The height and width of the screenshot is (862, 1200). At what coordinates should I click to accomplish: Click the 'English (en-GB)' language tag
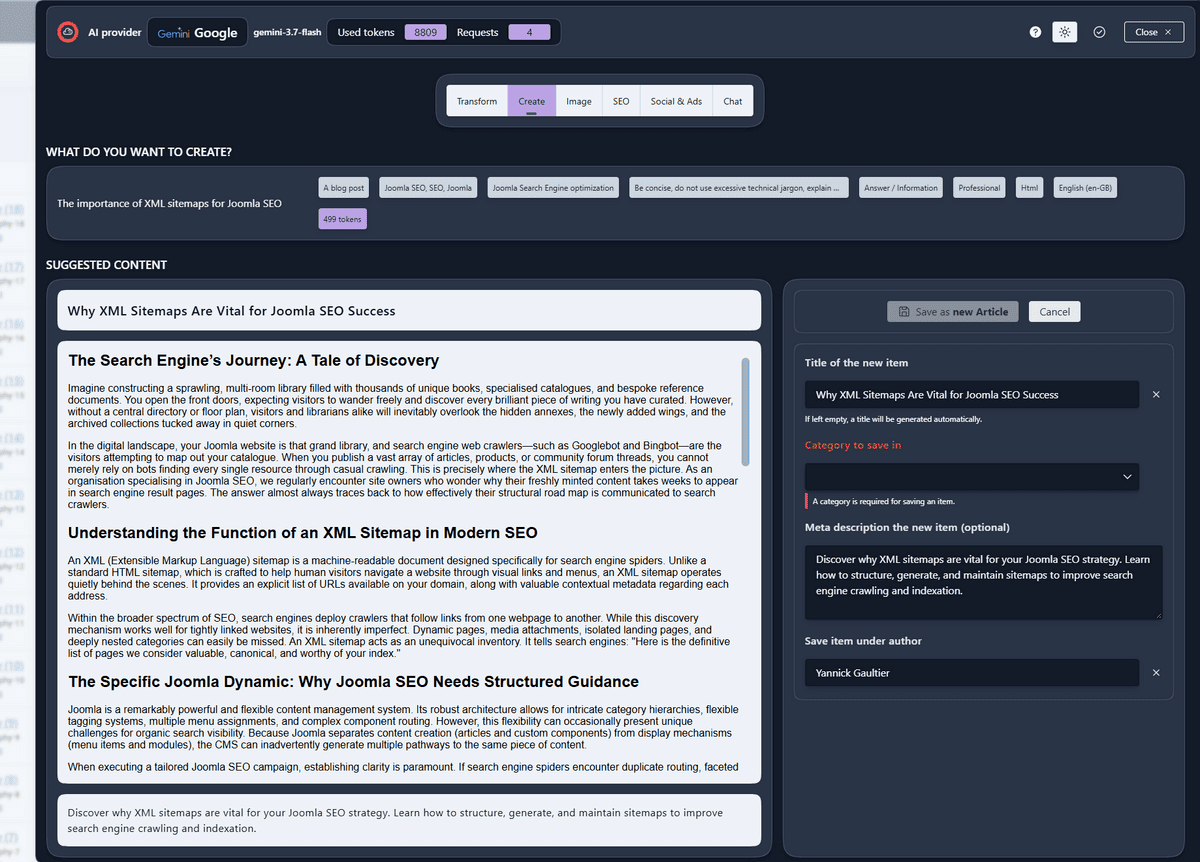point(1085,188)
